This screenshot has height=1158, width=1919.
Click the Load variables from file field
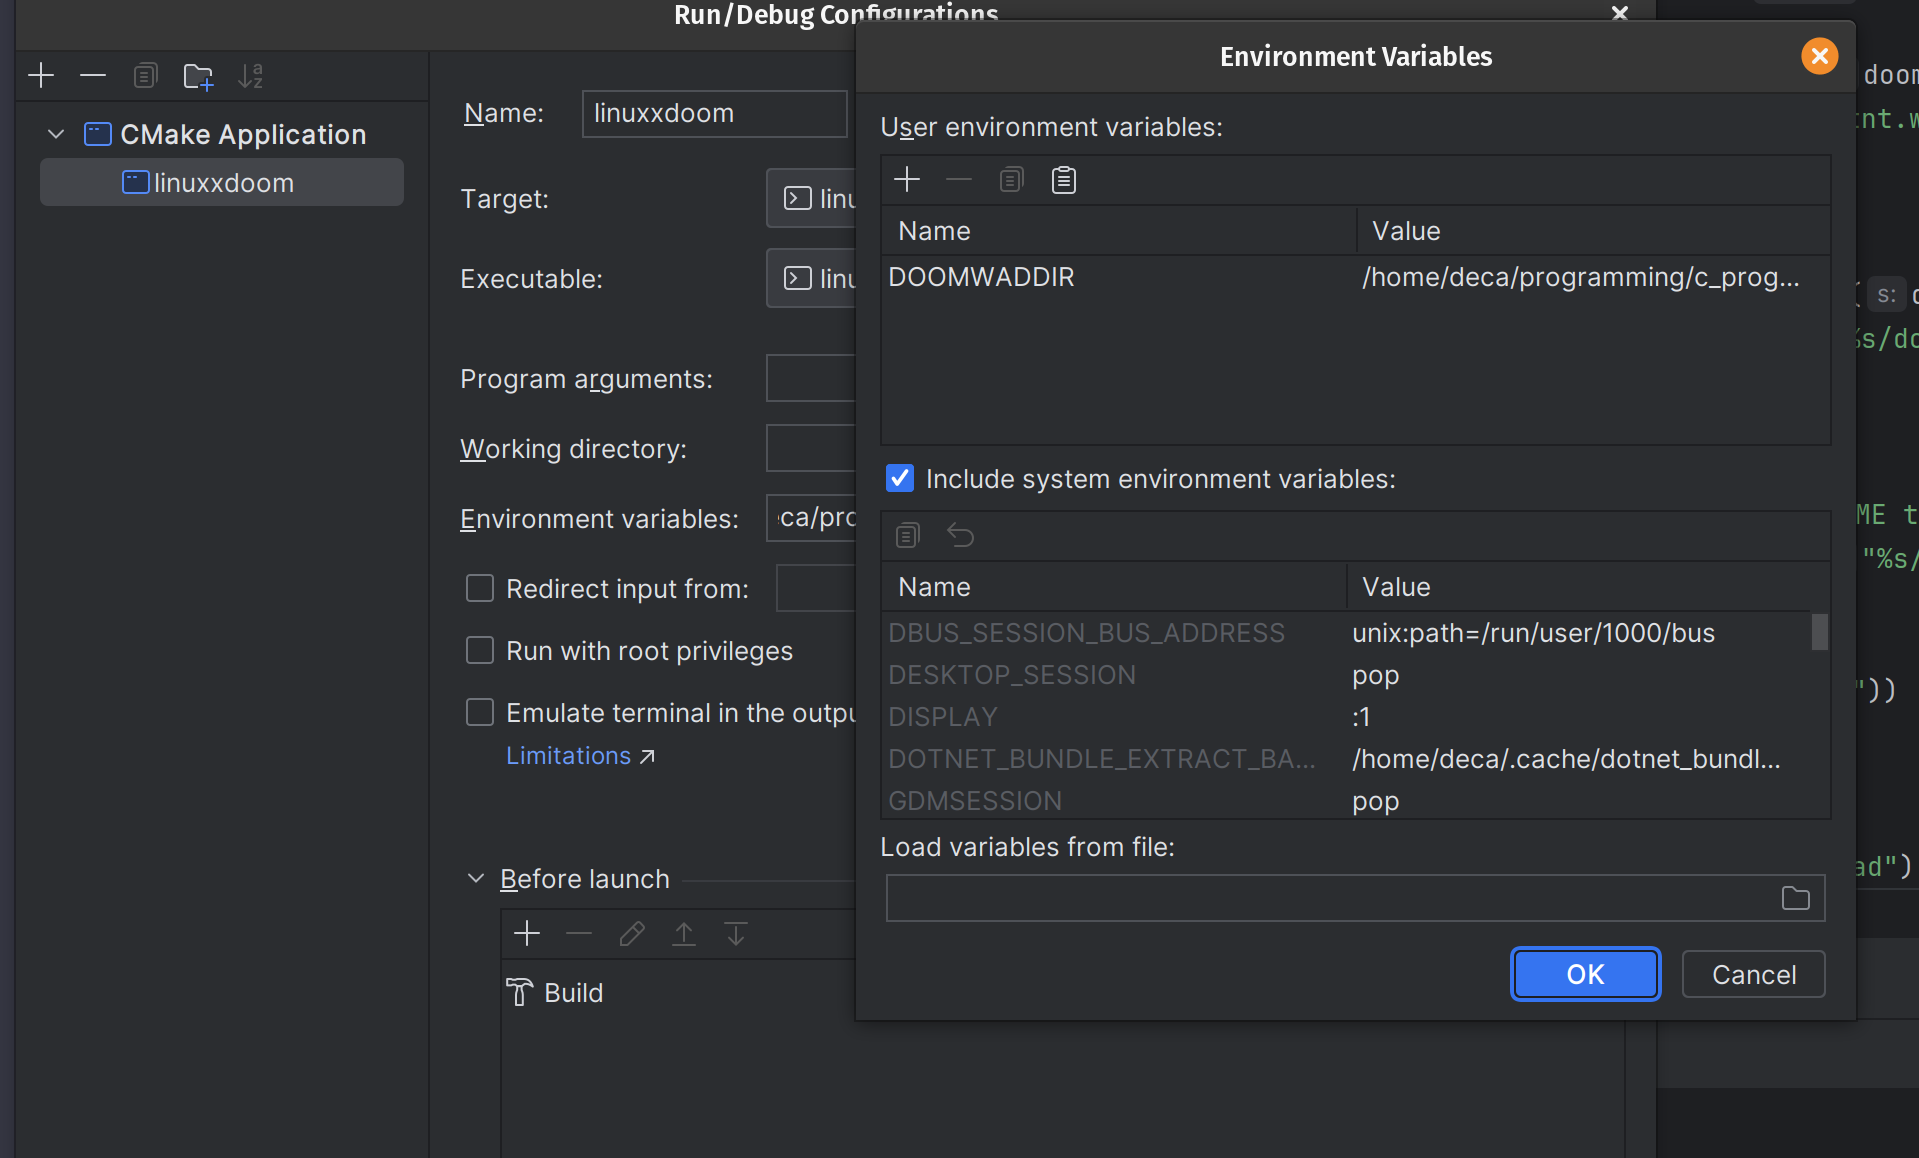point(1300,898)
